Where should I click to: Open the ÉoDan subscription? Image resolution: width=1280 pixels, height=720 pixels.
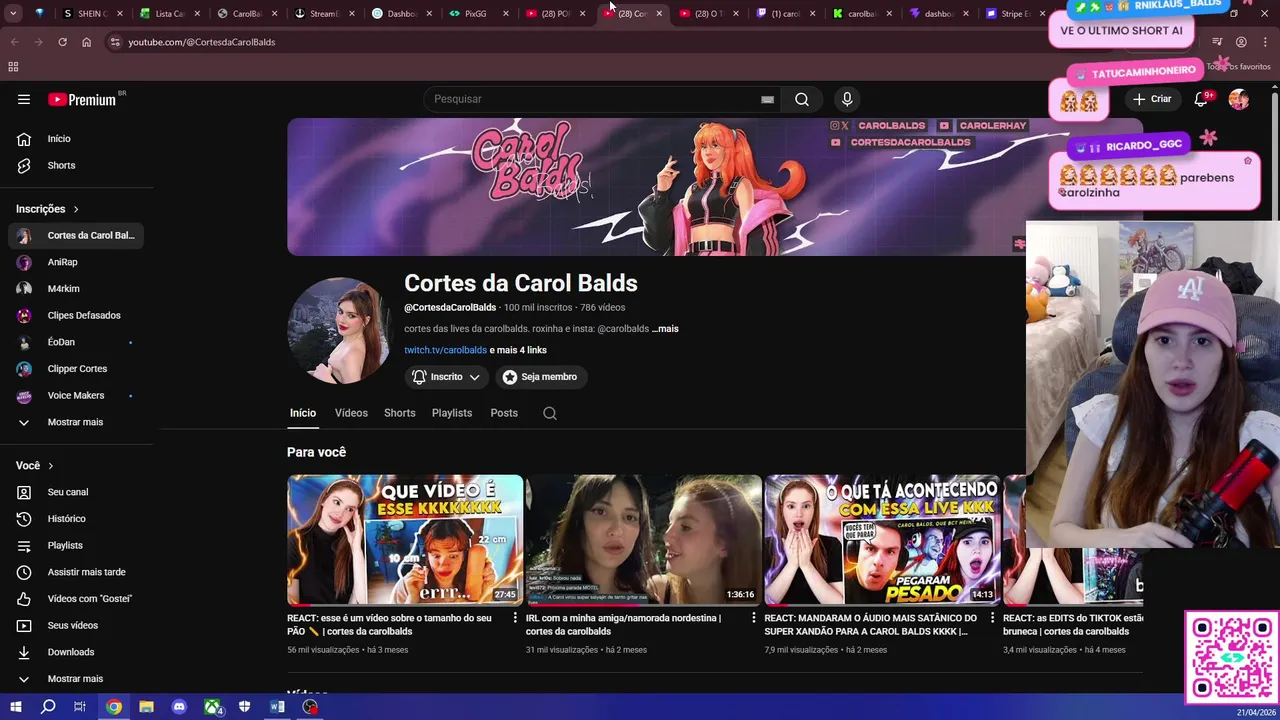click(x=77, y=342)
